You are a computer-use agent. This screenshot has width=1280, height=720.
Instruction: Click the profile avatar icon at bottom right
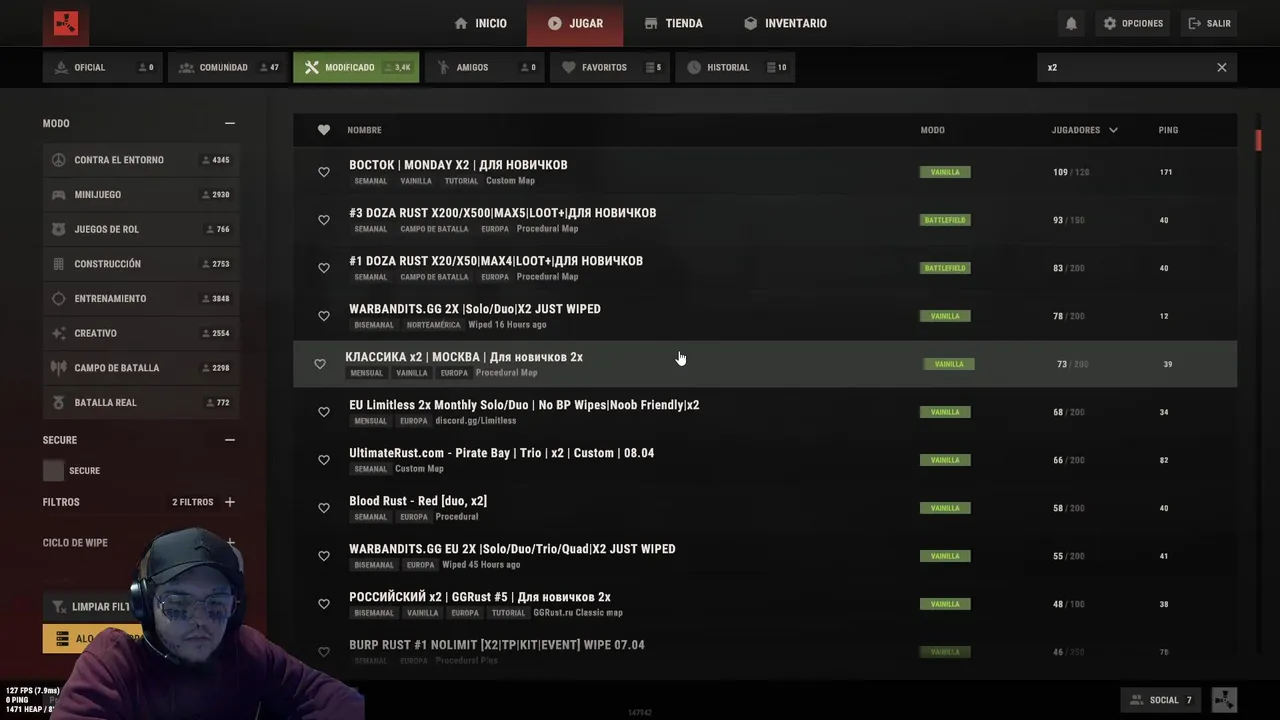[1224, 700]
